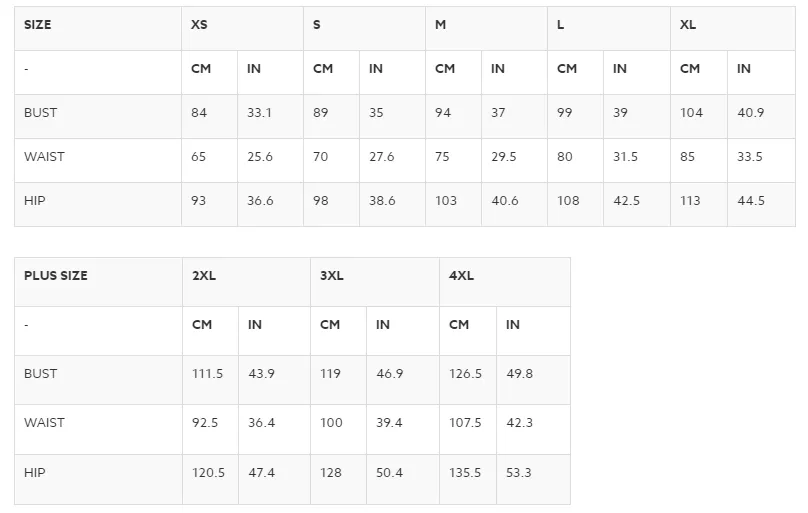This screenshot has width=808, height=513.
Task: Select the S hip value 38.6
Action: tap(382, 201)
